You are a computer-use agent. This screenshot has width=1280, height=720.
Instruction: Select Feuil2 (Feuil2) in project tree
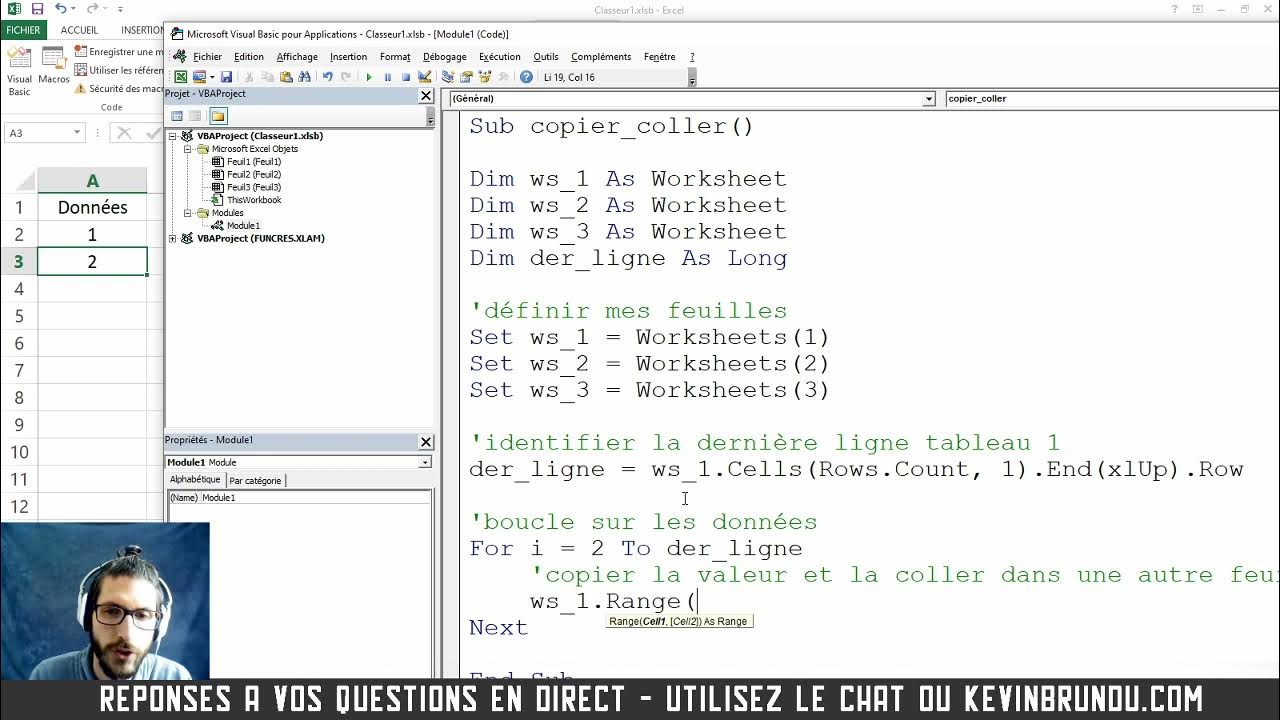(x=254, y=174)
